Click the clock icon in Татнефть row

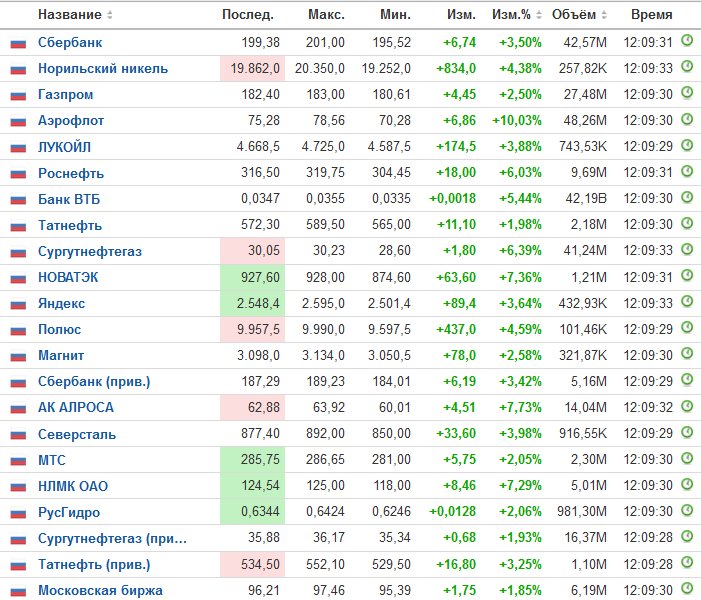click(687, 223)
